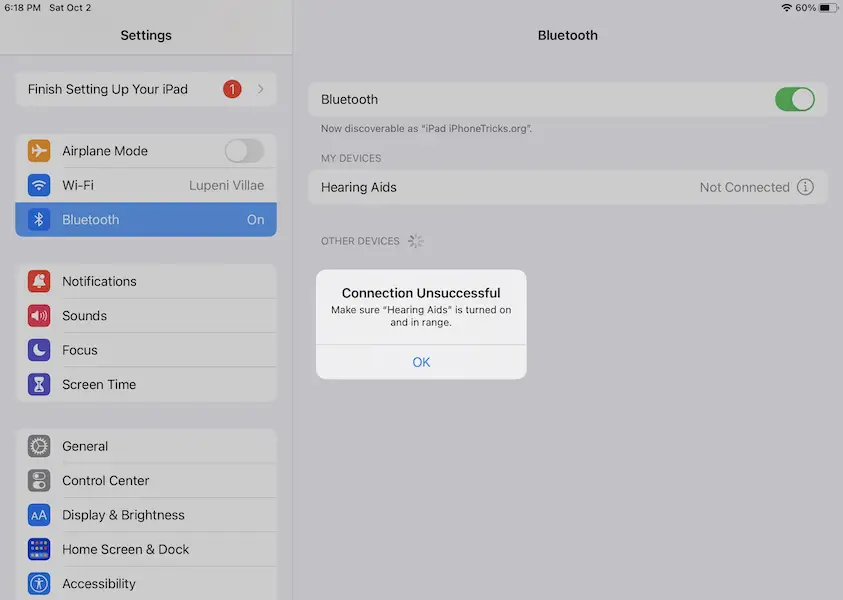Open Home Screen & Dock settings
Image resolution: width=843 pixels, height=600 pixels.
point(125,549)
